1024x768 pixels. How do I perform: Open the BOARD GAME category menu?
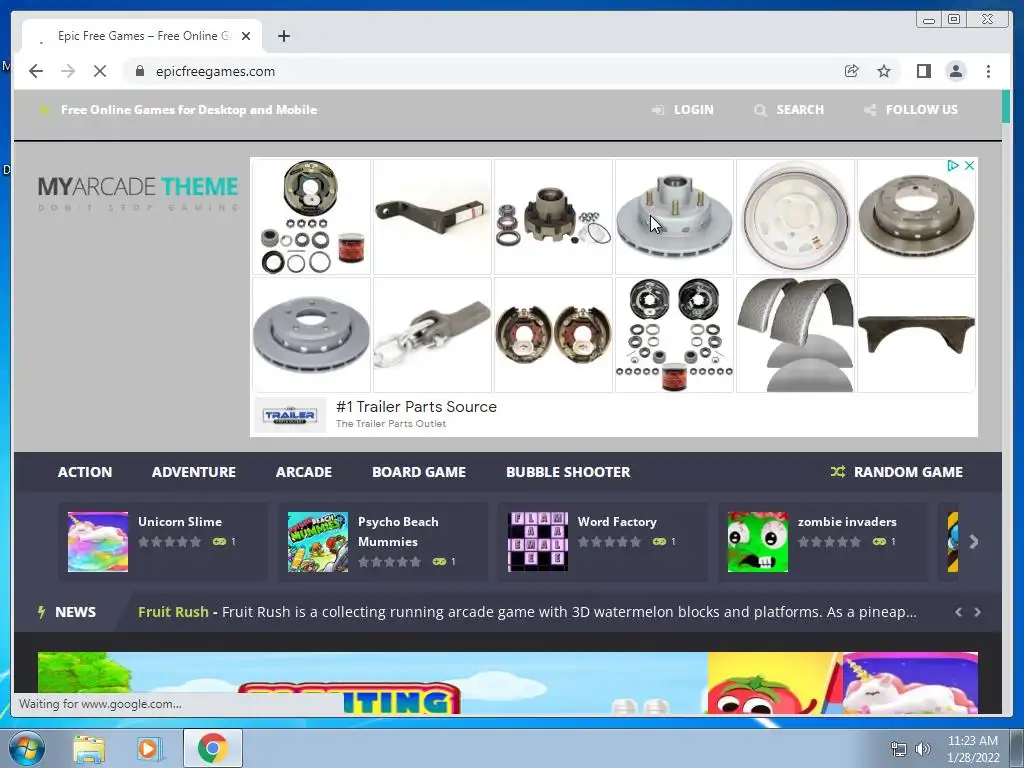click(x=419, y=472)
